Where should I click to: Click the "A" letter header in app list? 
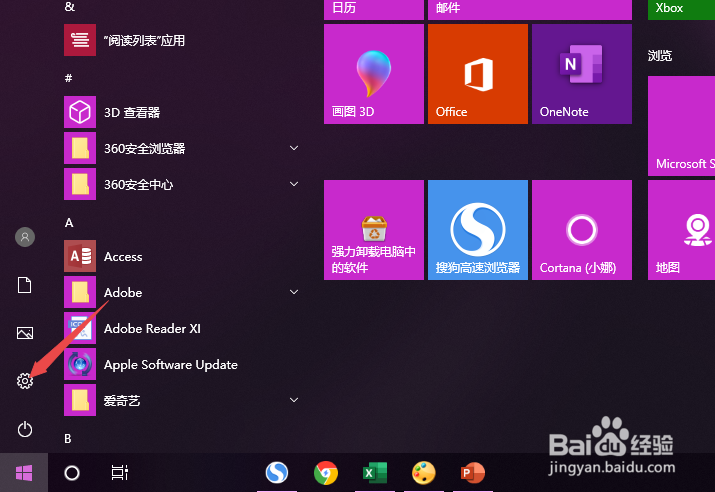tap(69, 223)
